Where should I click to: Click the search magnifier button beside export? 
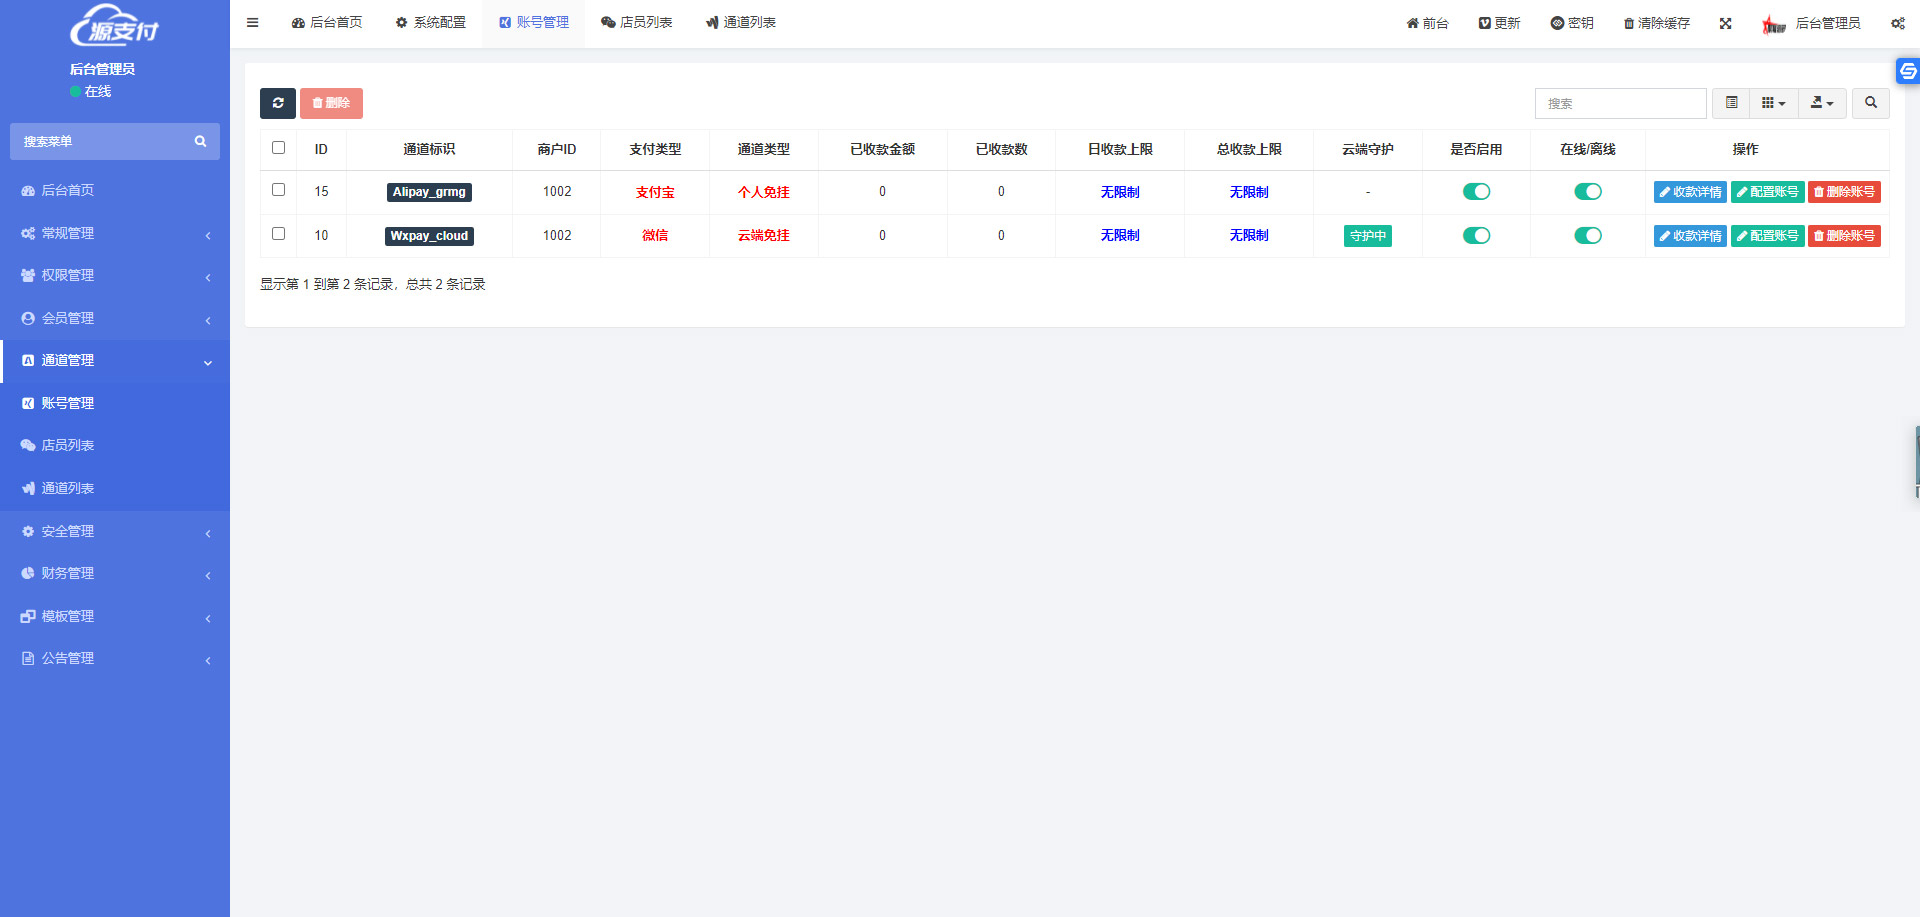1870,103
